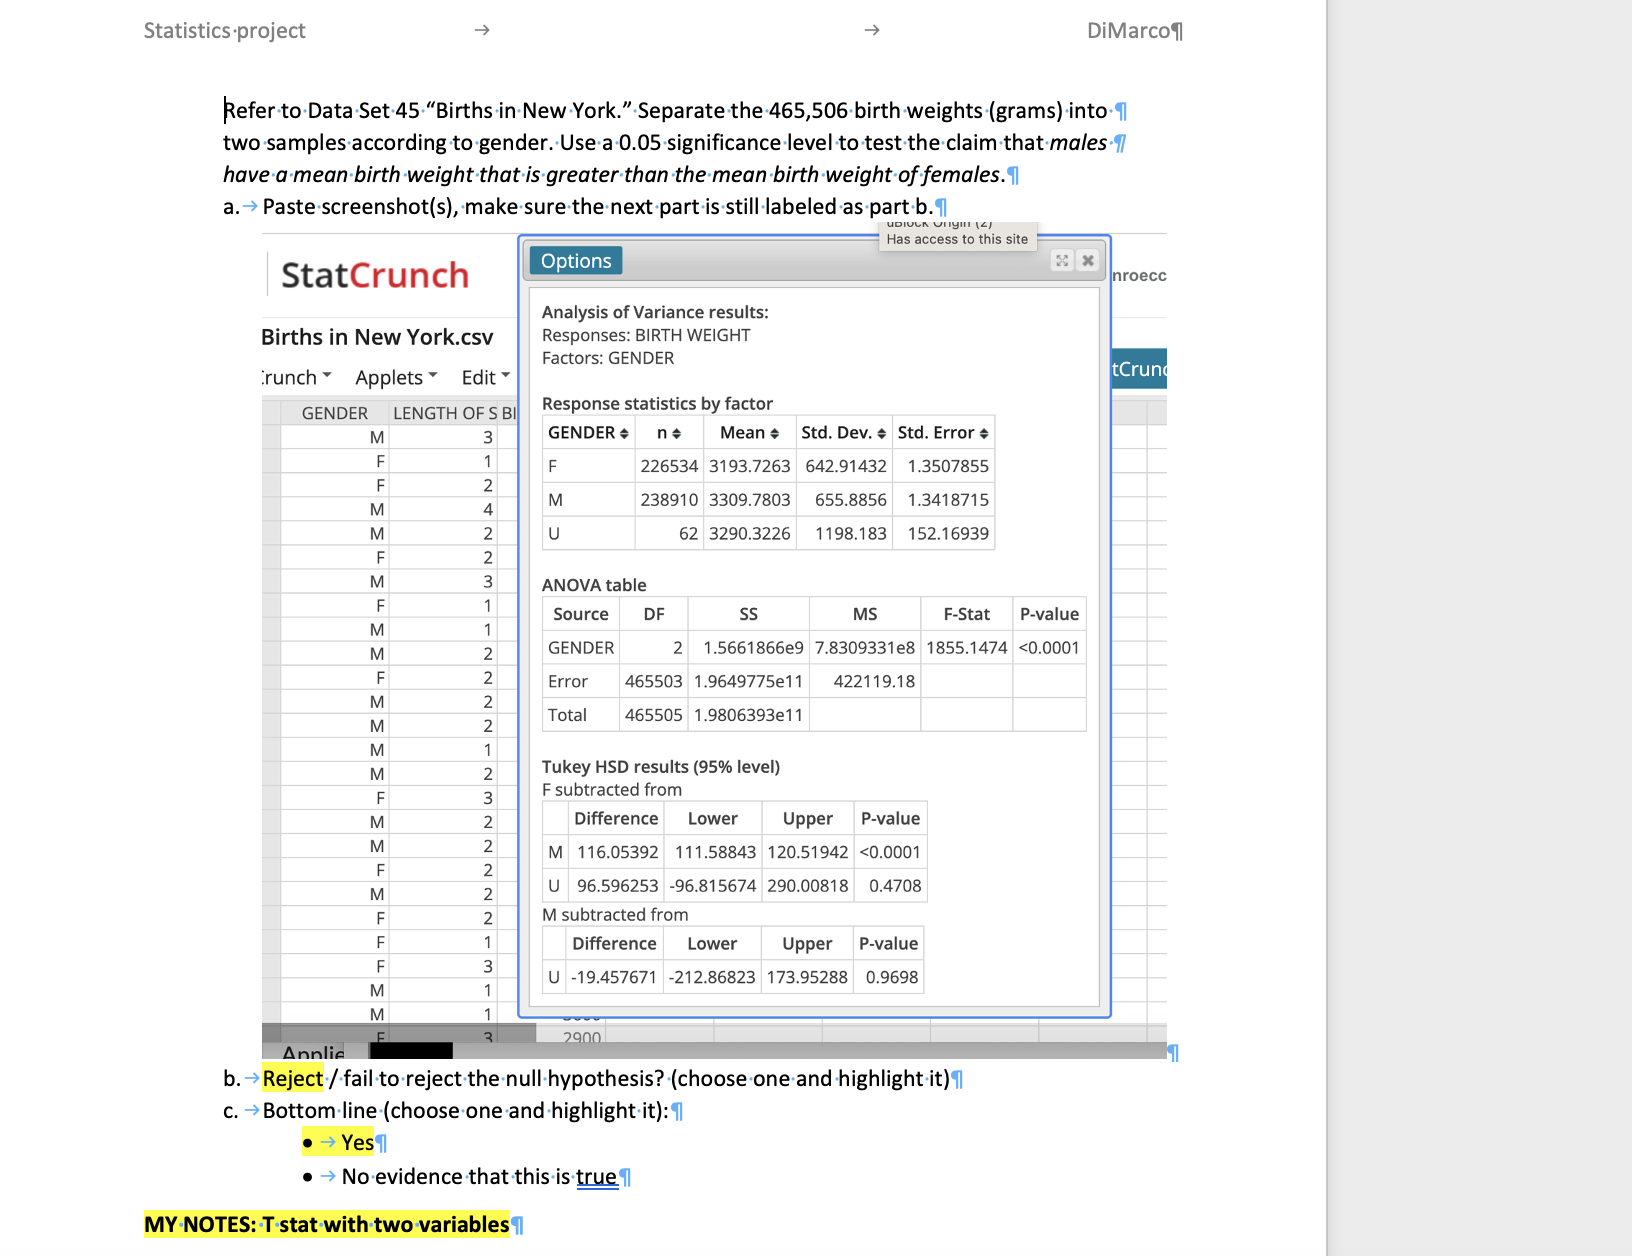The width and height of the screenshot is (1632, 1256).
Task: Click the true hyperlink in the last bullet
Action: [x=597, y=1177]
